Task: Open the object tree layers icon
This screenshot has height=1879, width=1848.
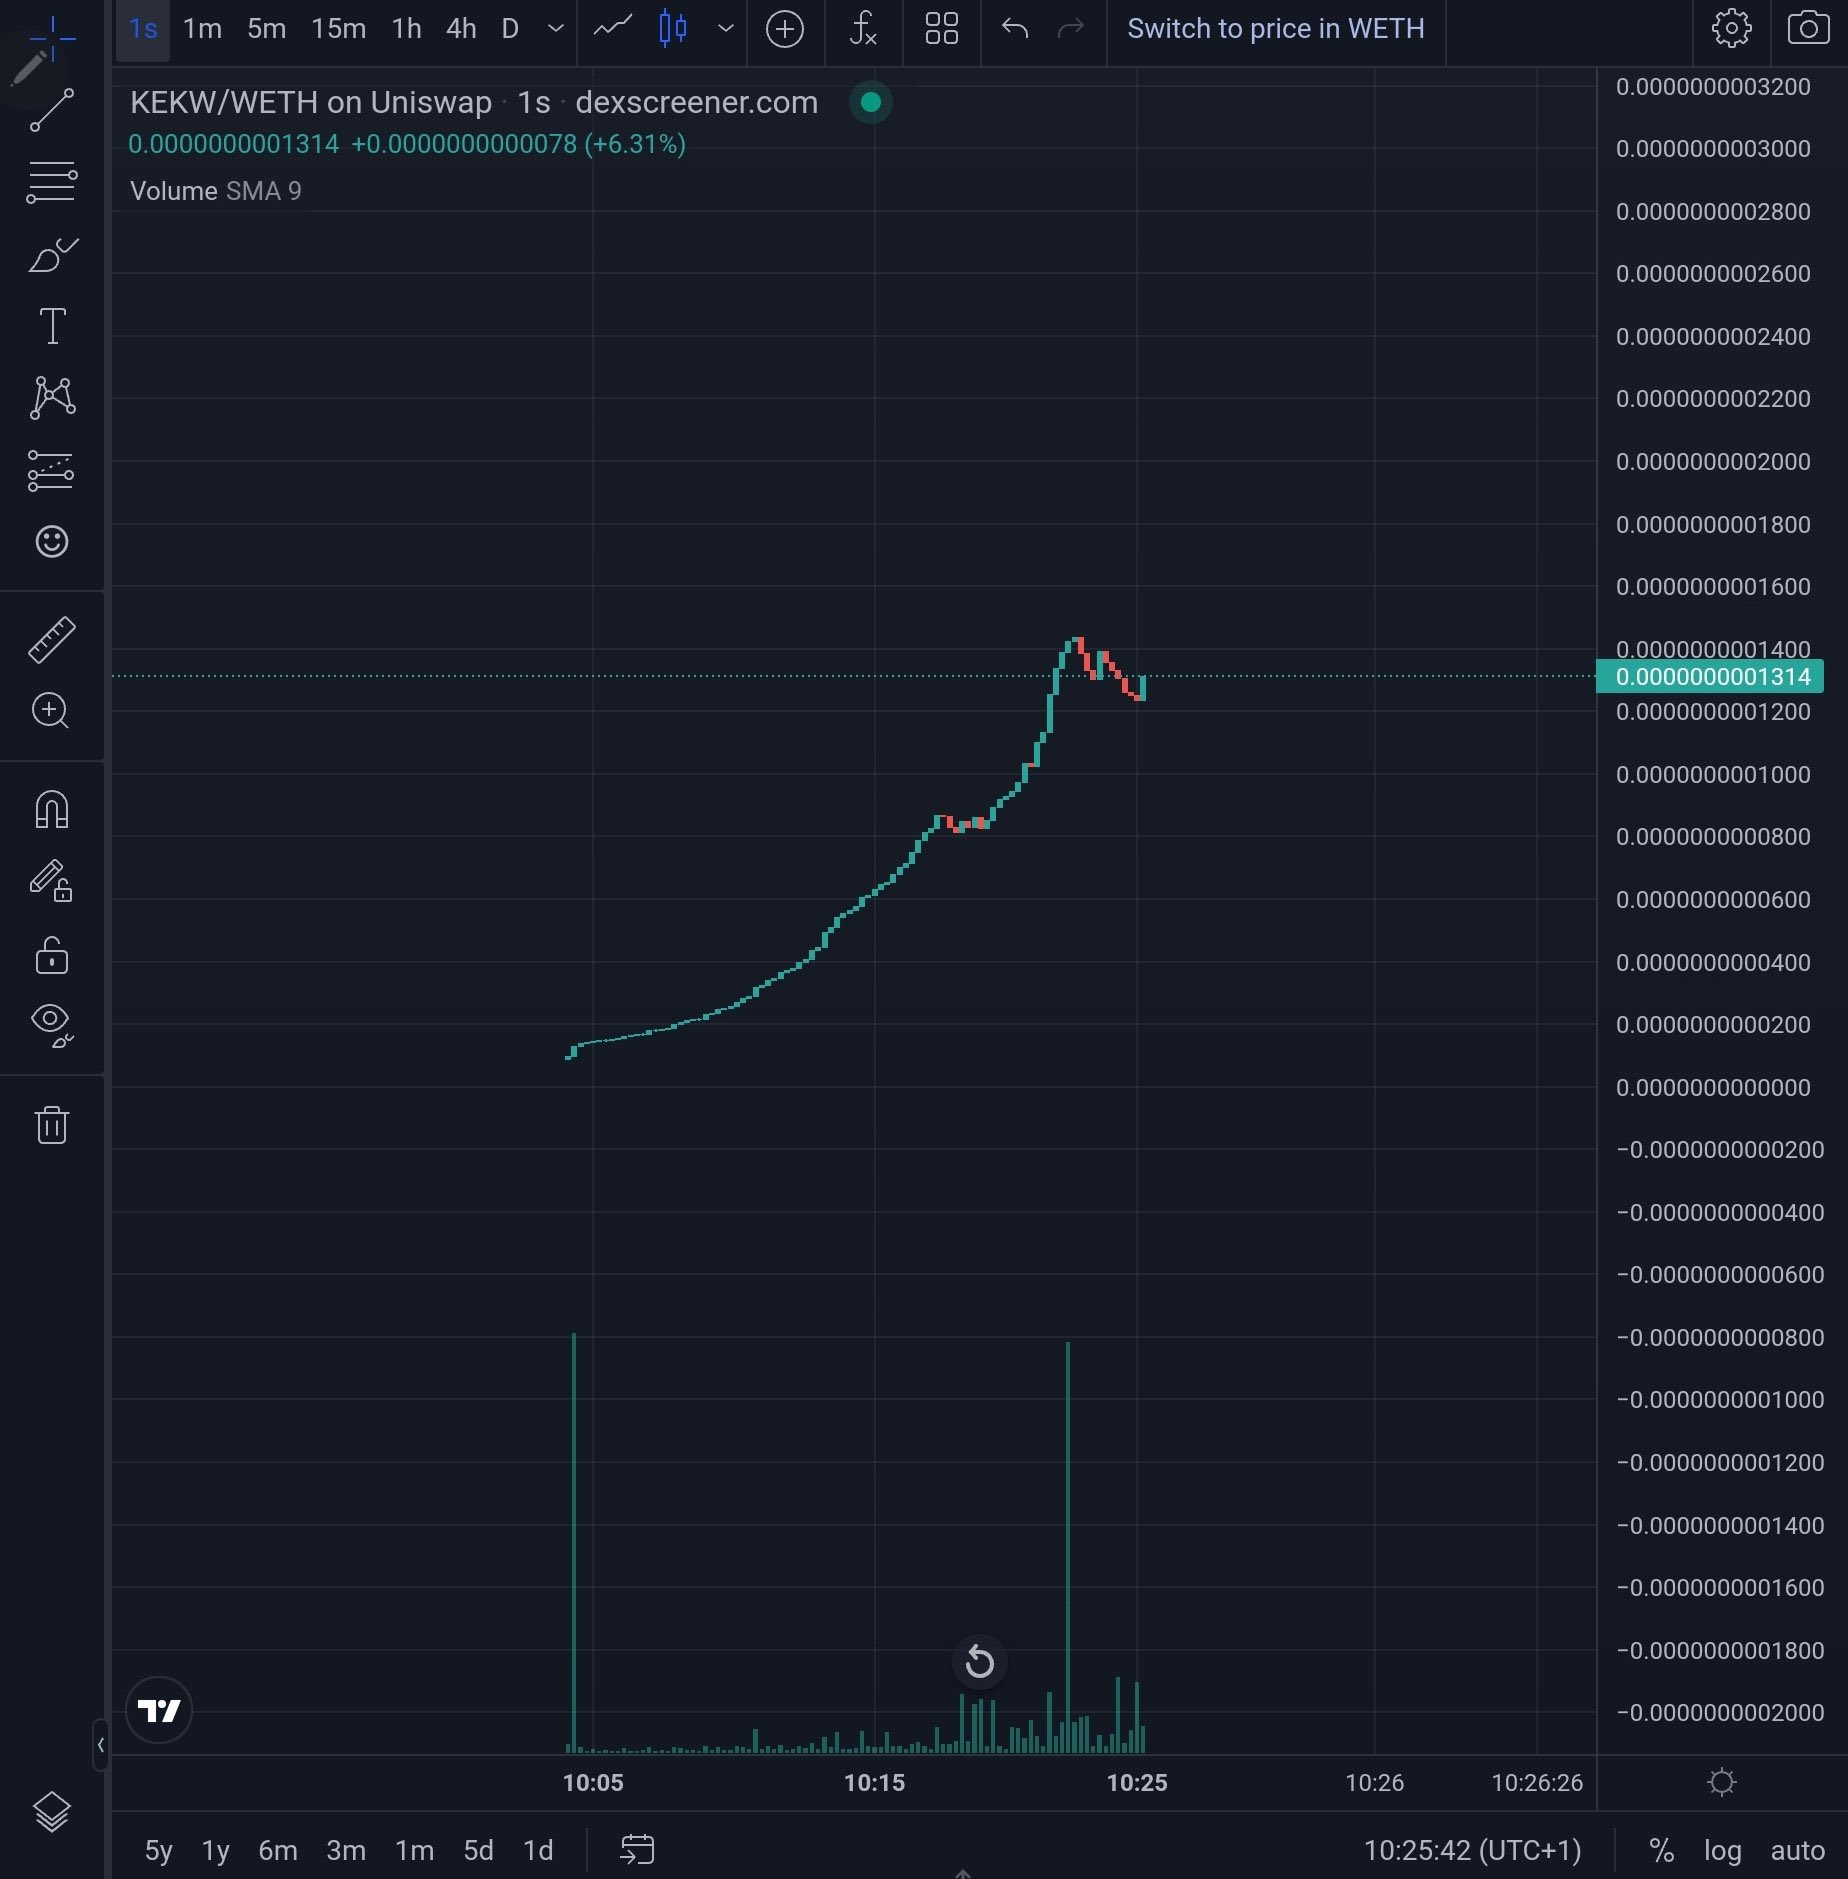Action: pos(52,1811)
